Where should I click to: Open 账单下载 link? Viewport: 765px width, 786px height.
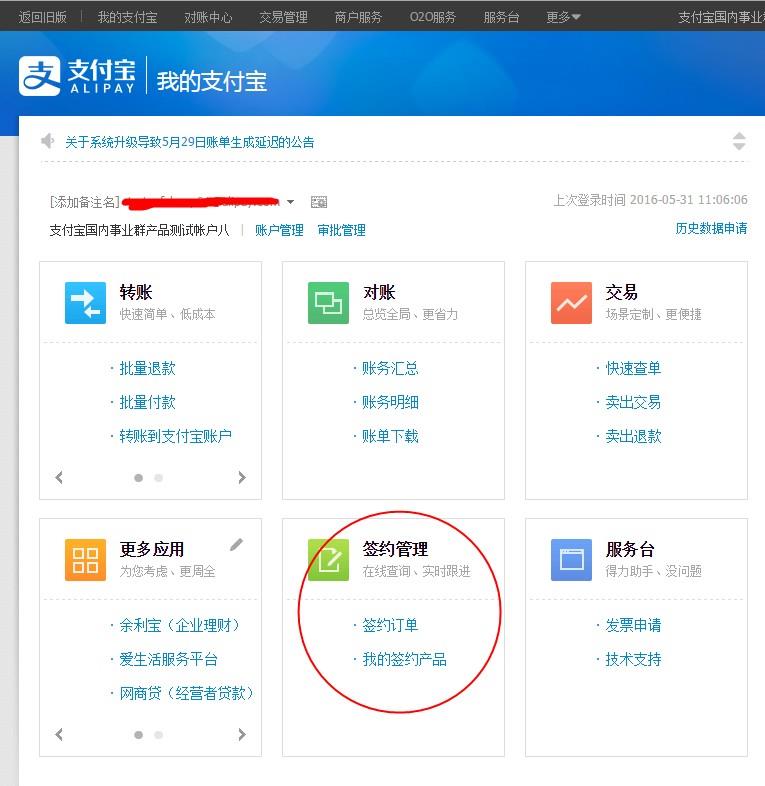(390, 436)
